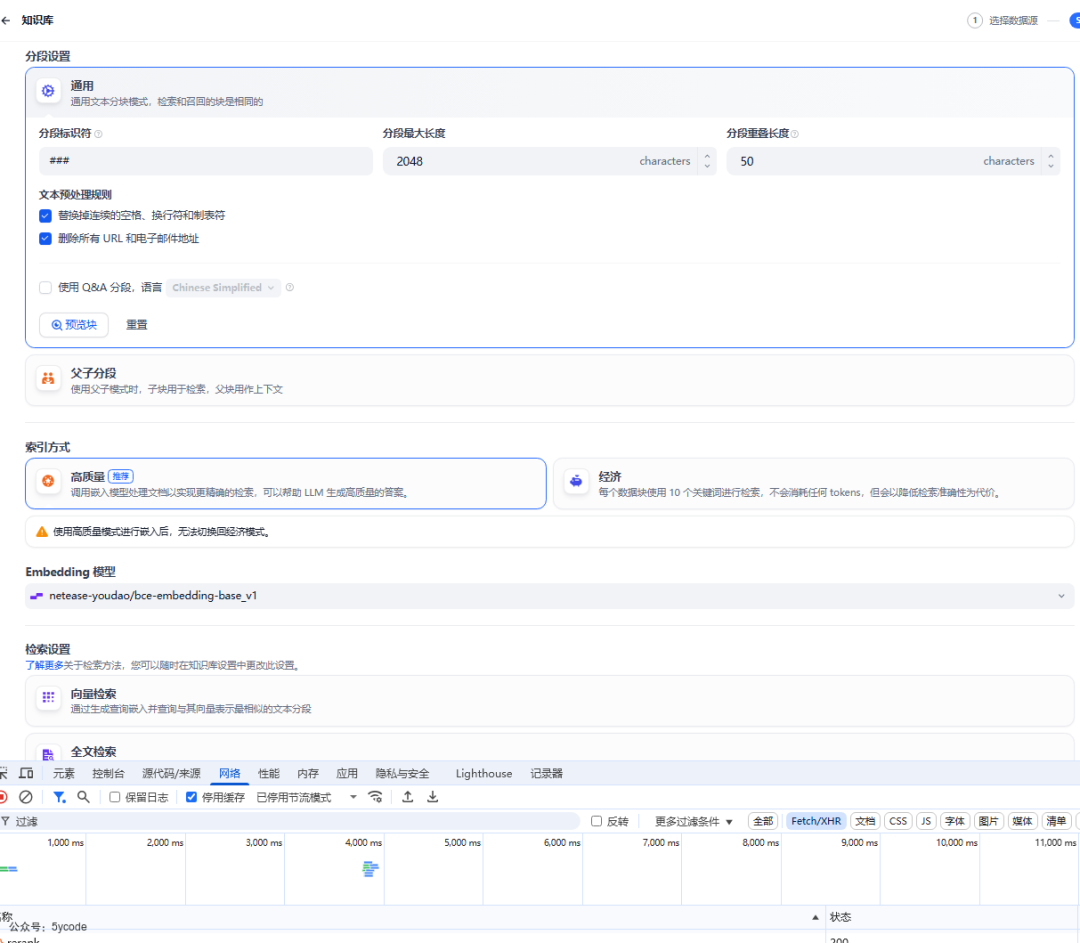The width and height of the screenshot is (1080, 943).
Task: Switch to the 控制台 tab
Action: pyautogui.click(x=108, y=773)
